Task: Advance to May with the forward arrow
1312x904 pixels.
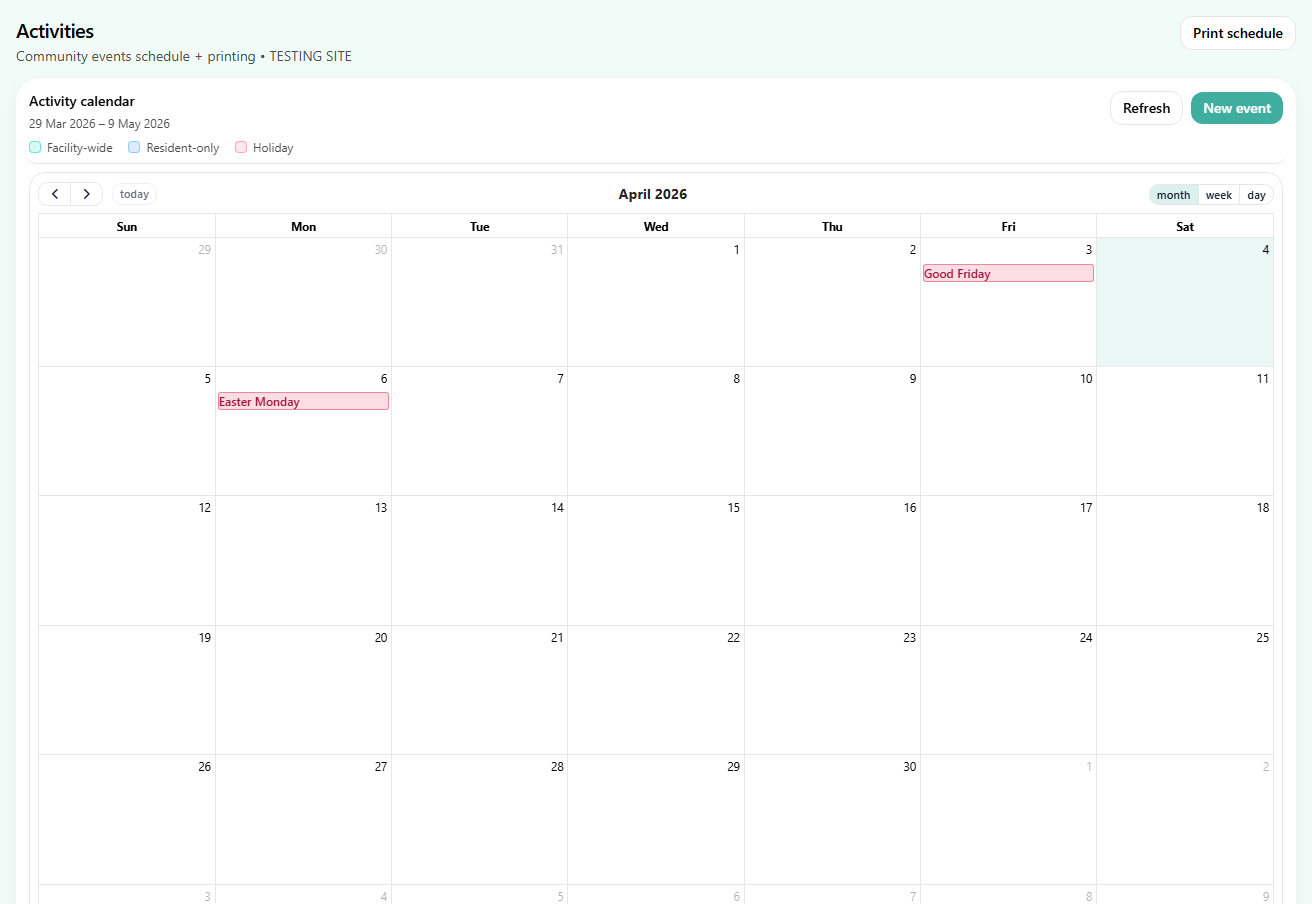Action: [87, 193]
